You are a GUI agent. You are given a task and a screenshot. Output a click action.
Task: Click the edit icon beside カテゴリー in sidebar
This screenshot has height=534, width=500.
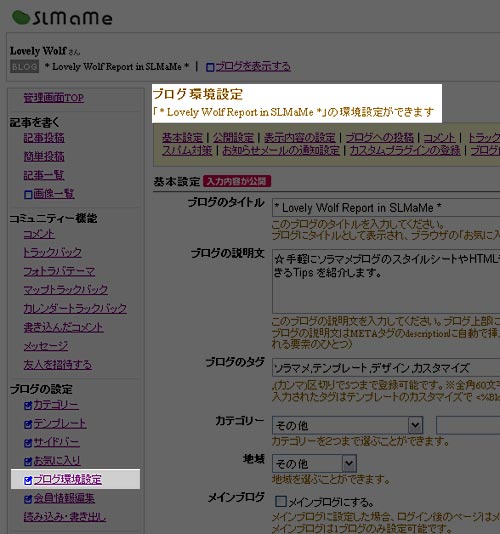click(x=28, y=405)
